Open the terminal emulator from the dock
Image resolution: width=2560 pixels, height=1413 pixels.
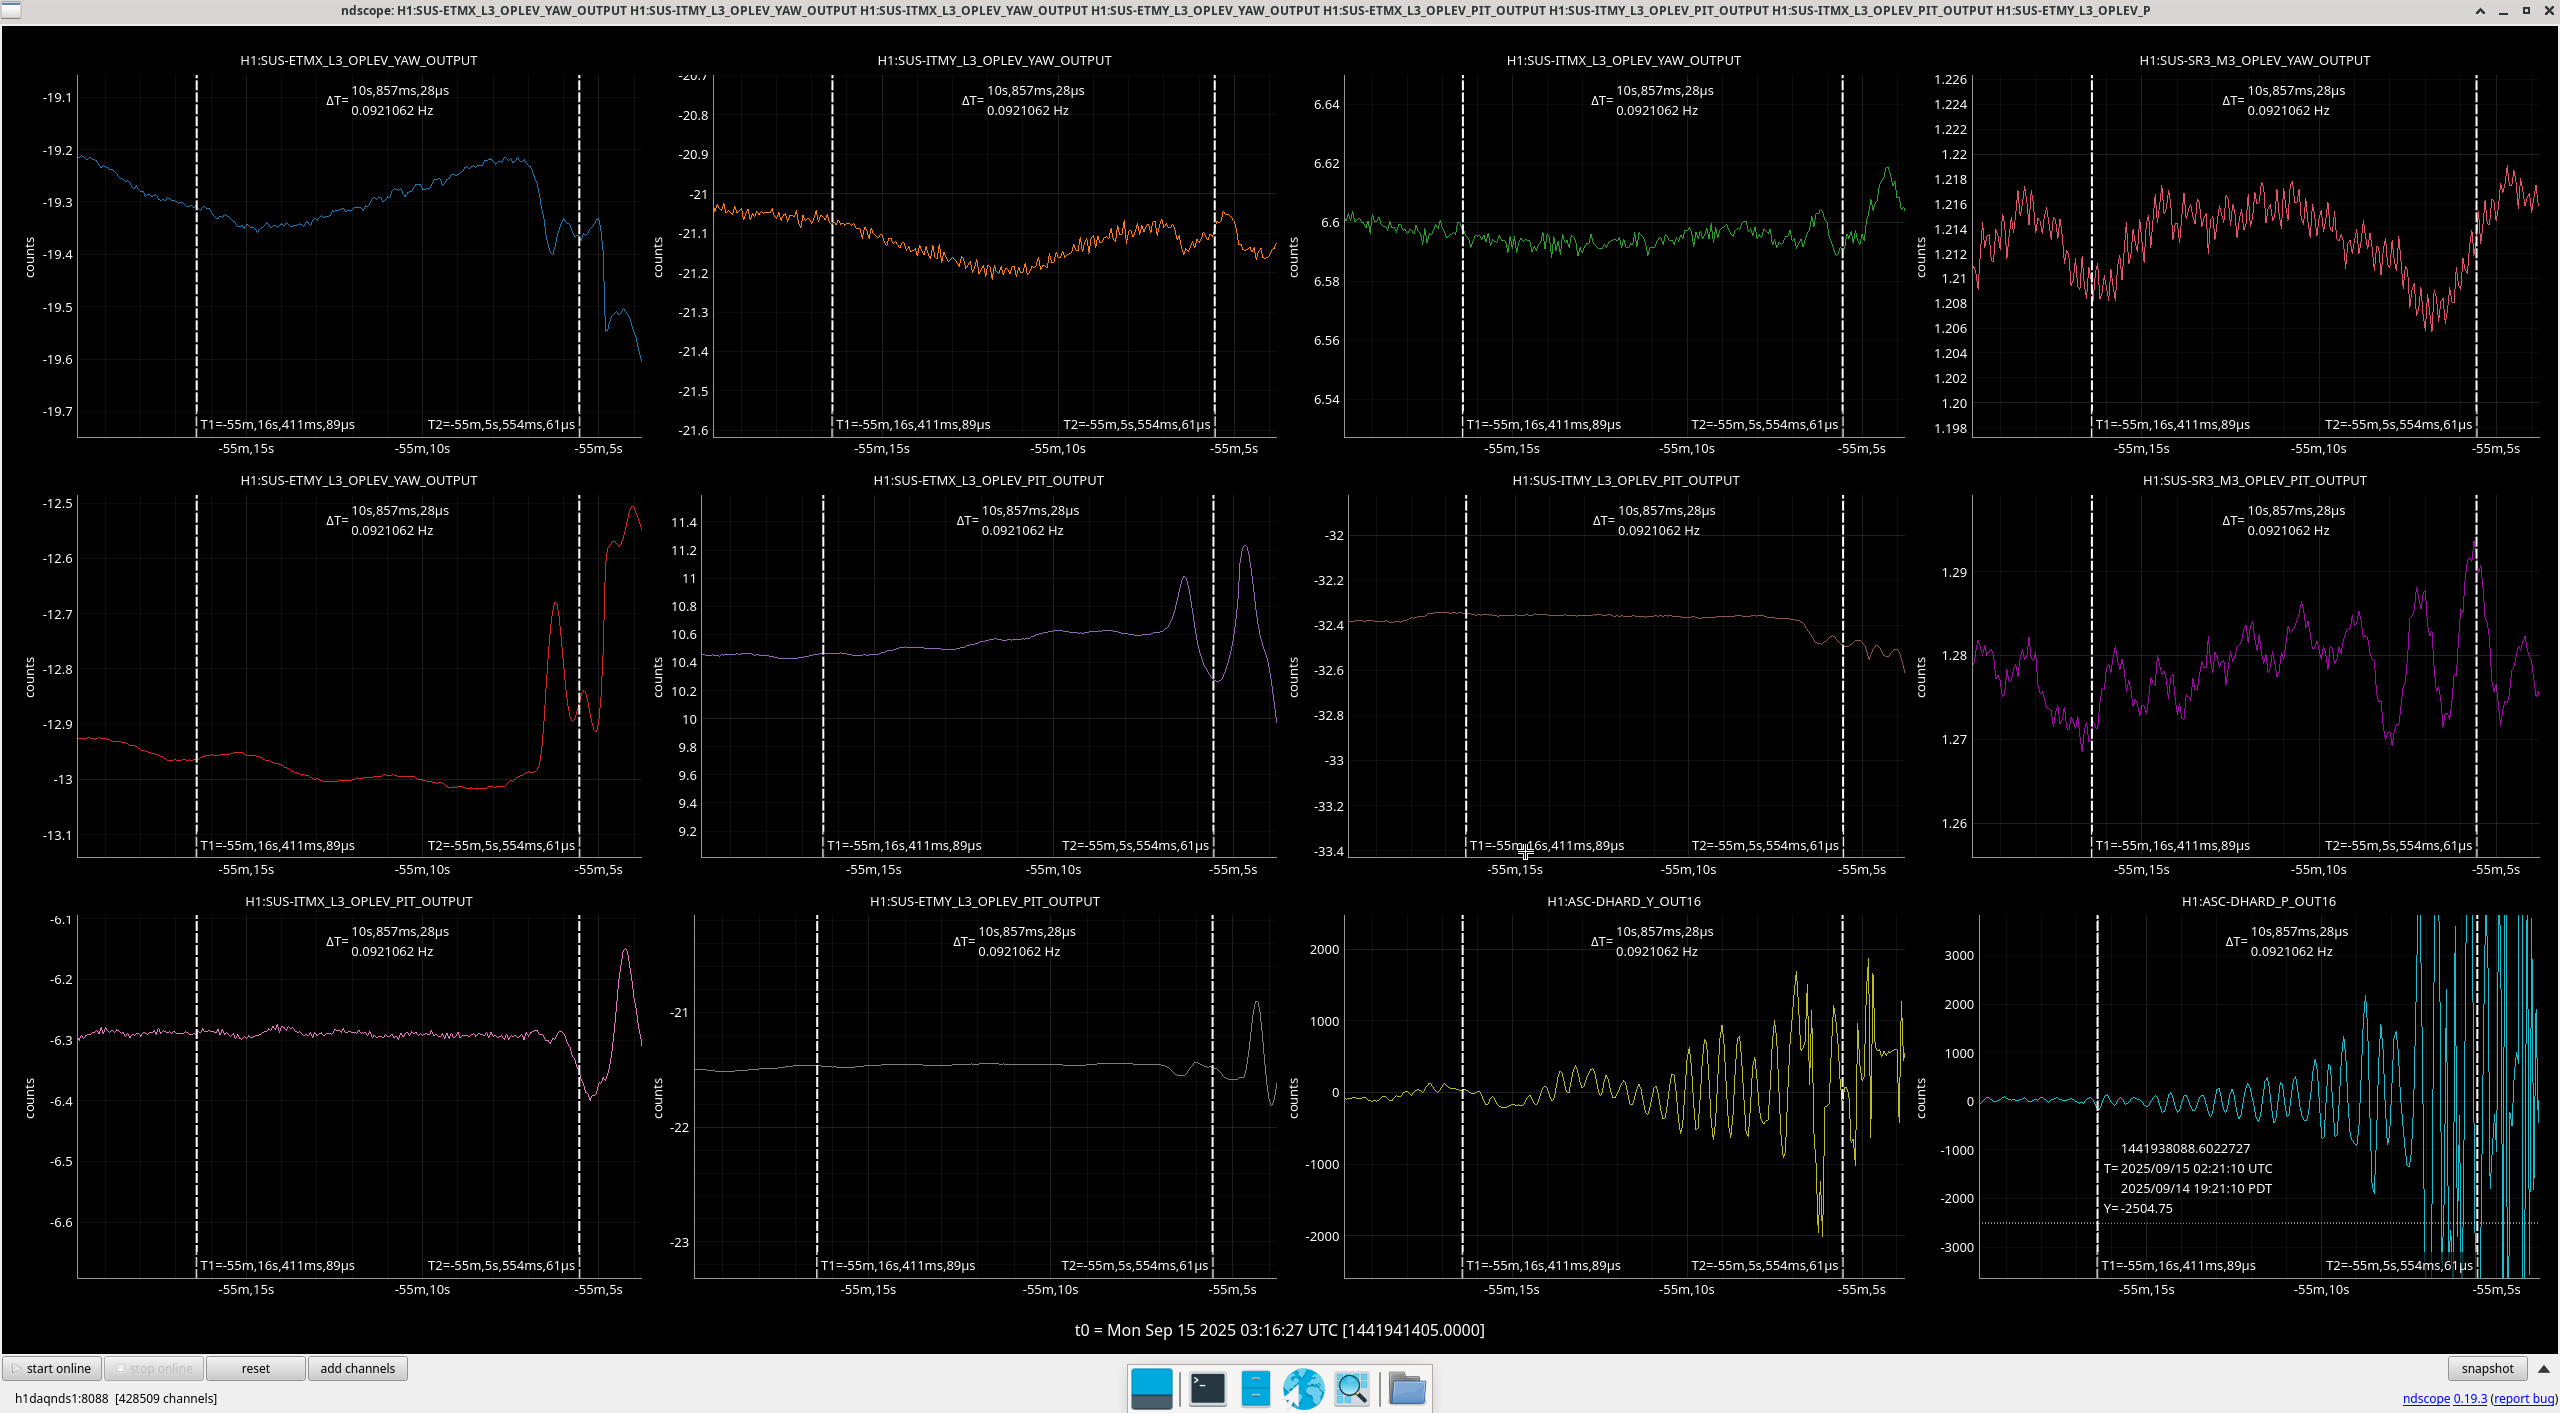pos(1207,1388)
